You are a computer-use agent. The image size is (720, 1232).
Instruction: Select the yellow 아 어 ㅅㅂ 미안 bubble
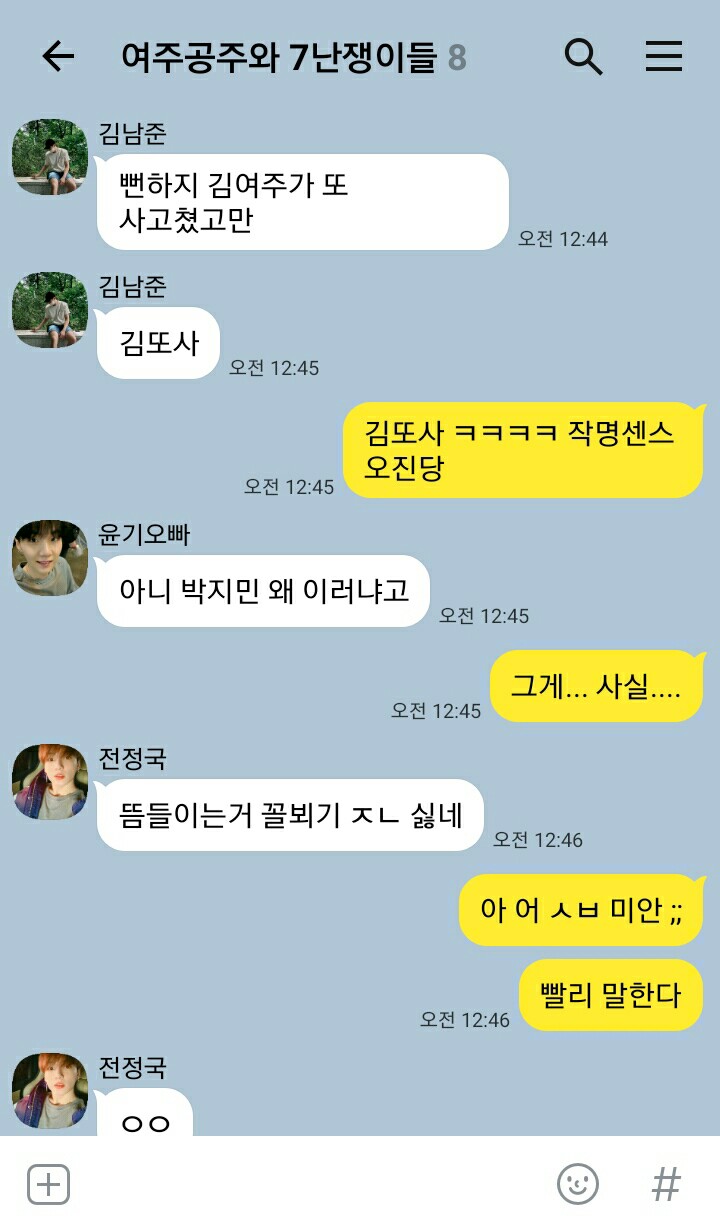coord(581,910)
